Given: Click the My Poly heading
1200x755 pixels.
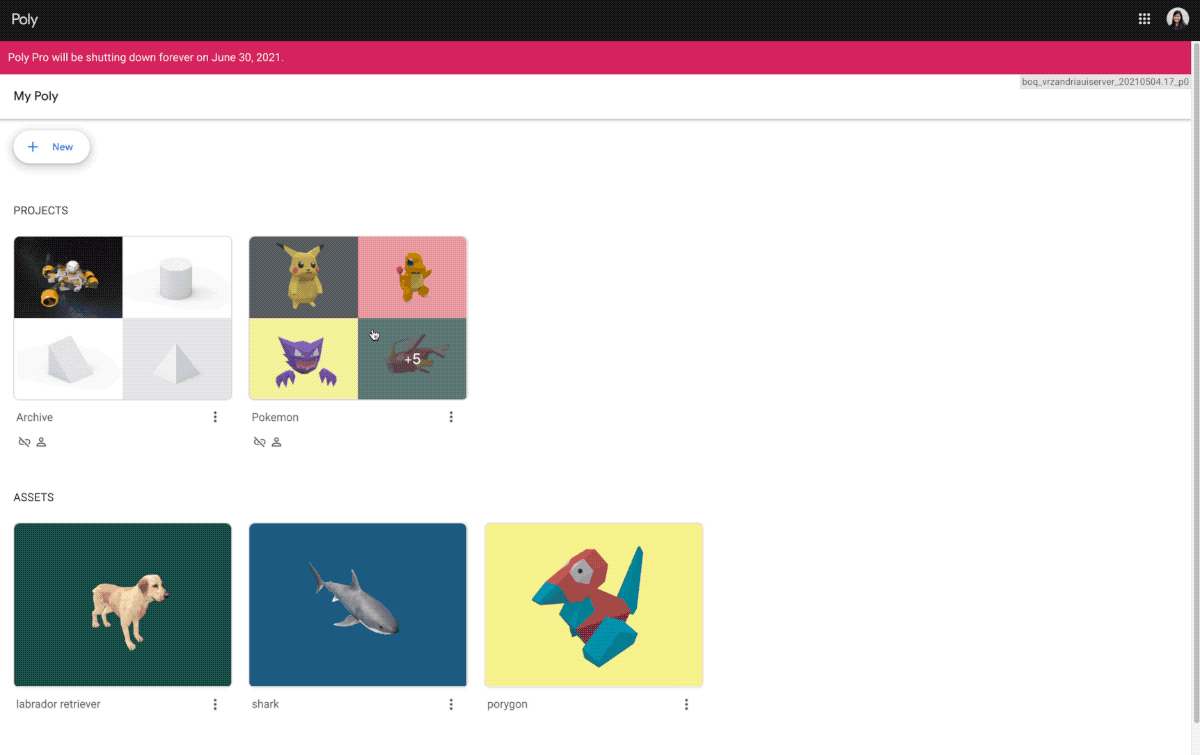Looking at the screenshot, I should pos(36,97).
